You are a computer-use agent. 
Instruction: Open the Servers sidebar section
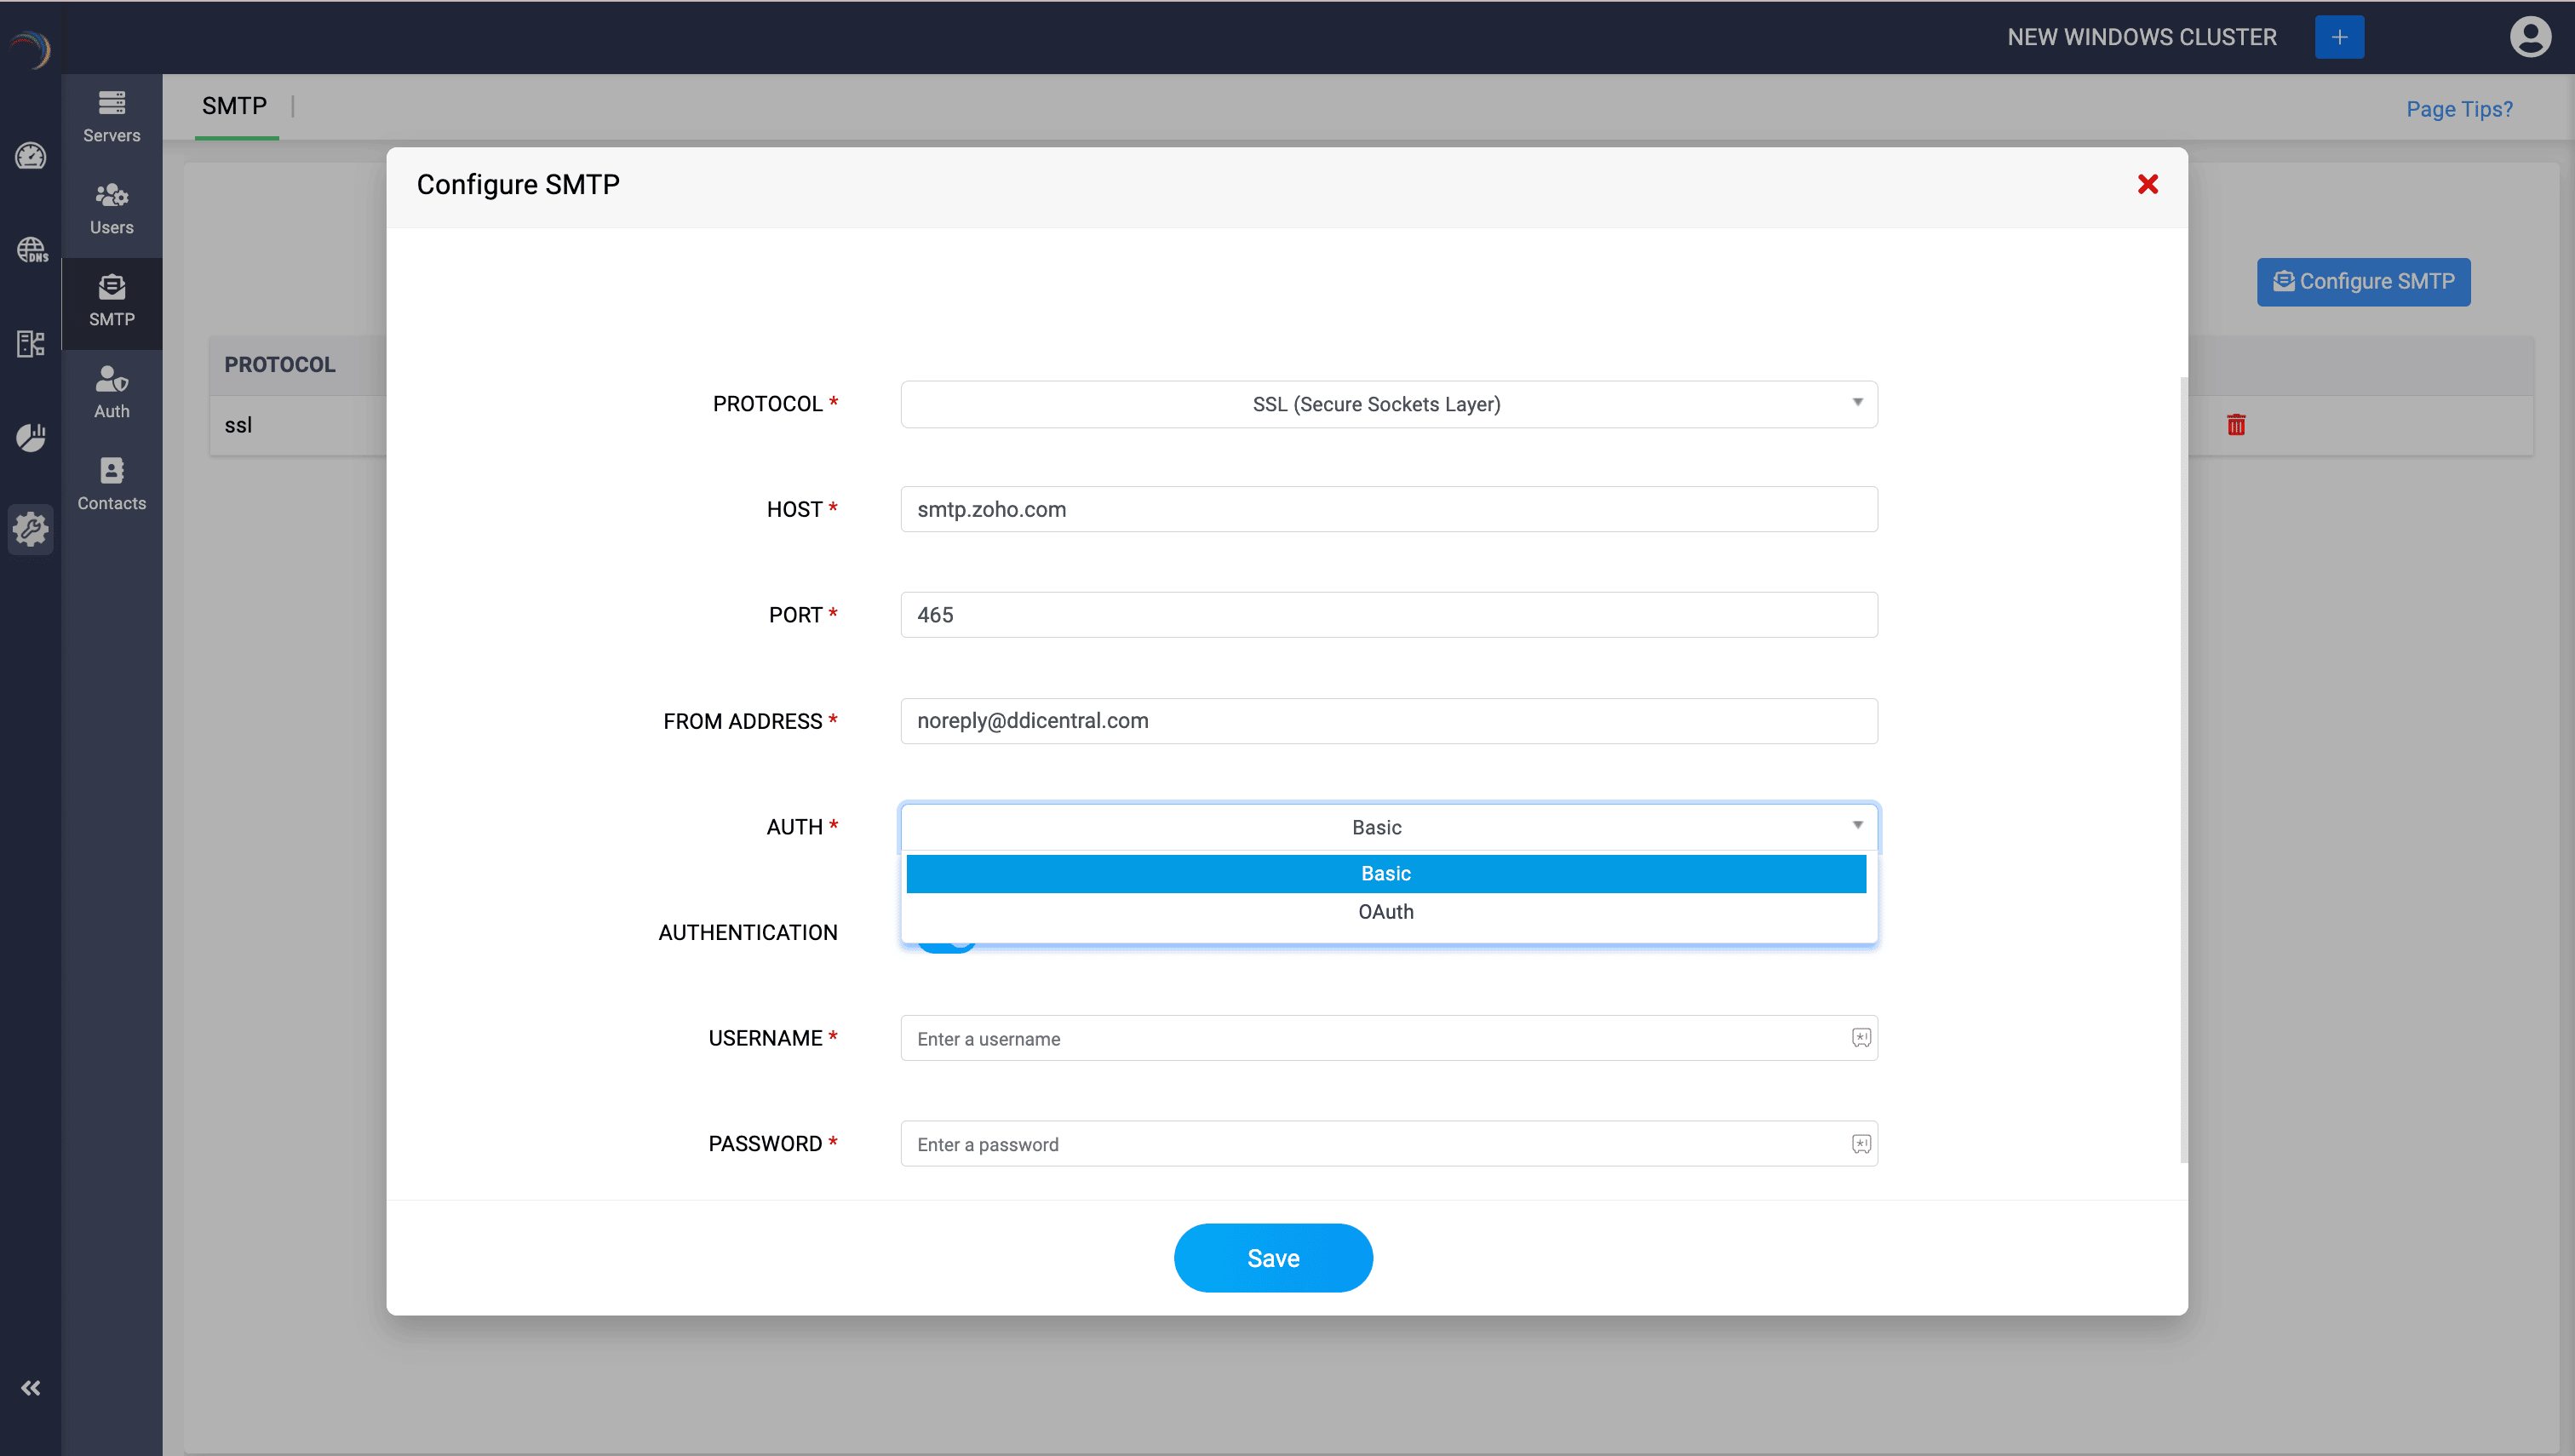(111, 117)
